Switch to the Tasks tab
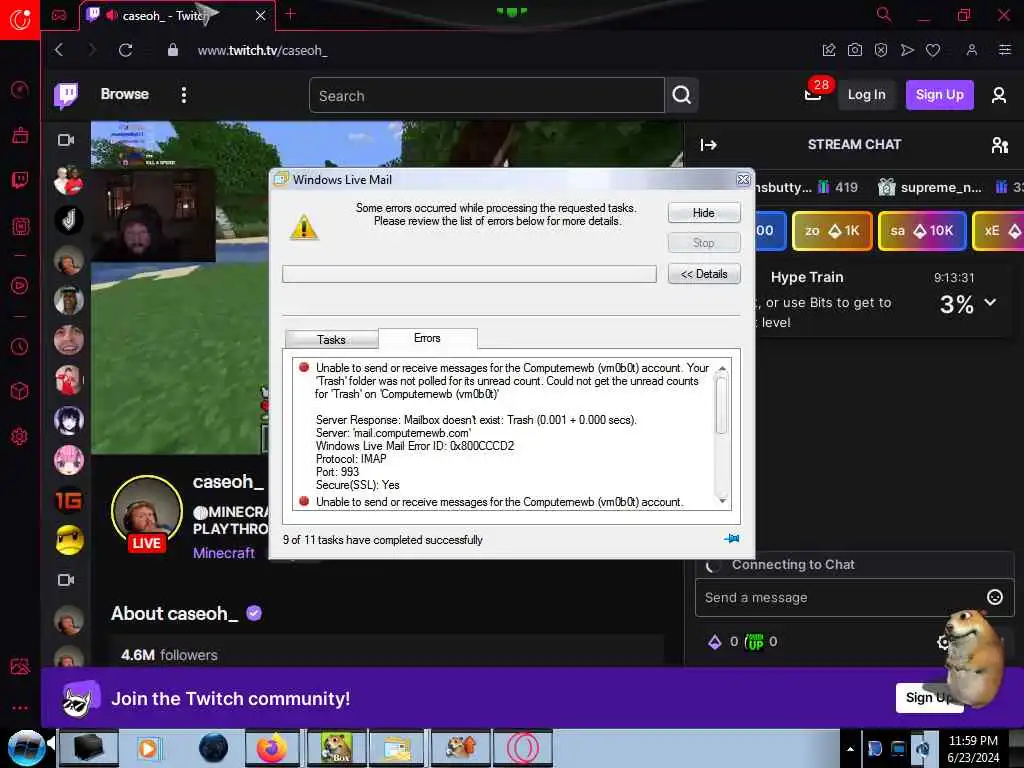 tap(331, 340)
